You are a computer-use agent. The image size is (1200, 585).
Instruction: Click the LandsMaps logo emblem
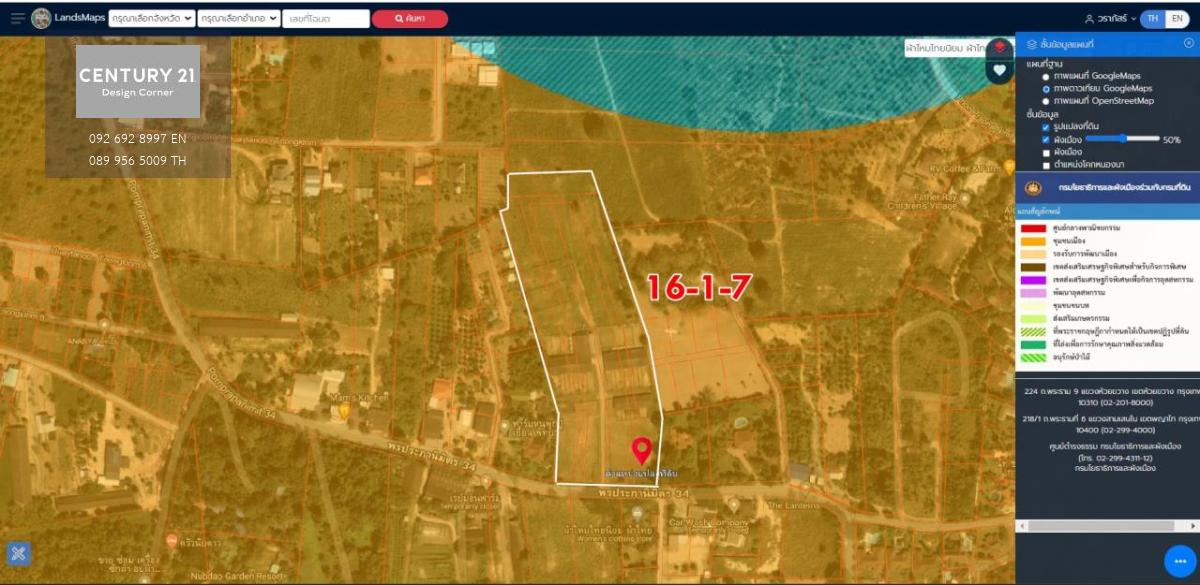pyautogui.click(x=41, y=18)
